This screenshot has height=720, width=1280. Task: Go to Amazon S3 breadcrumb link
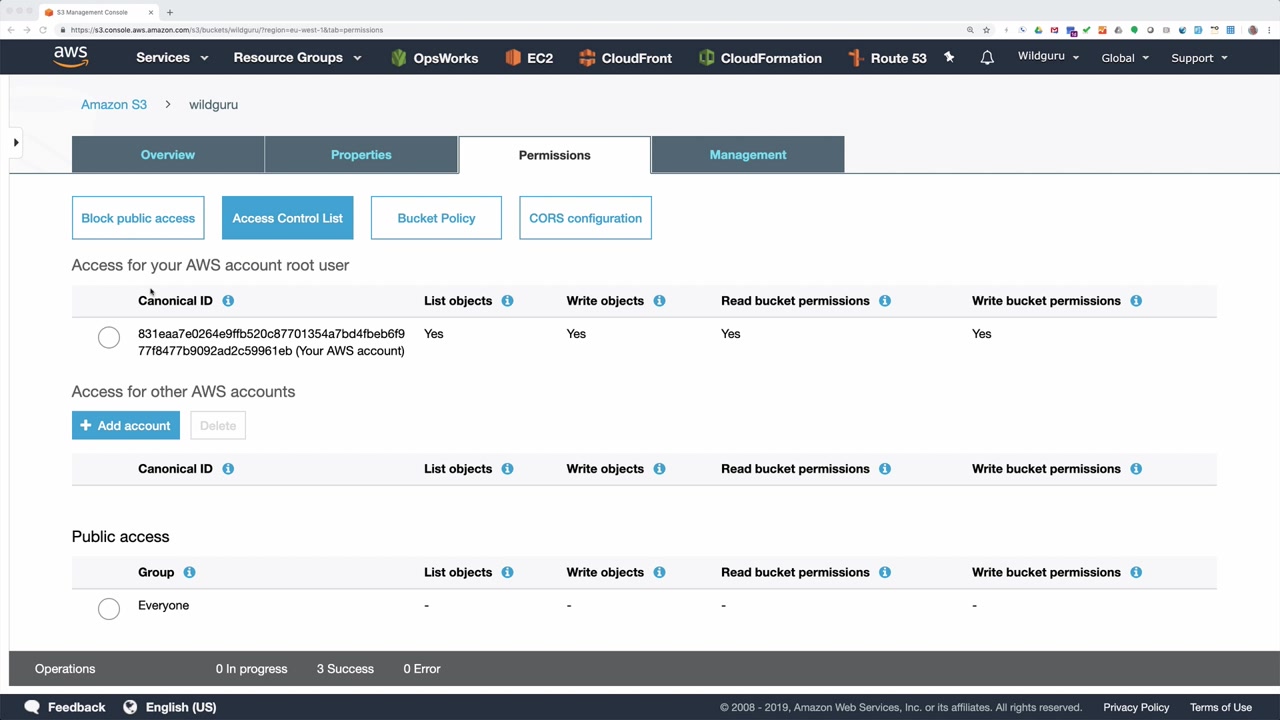coord(114,104)
